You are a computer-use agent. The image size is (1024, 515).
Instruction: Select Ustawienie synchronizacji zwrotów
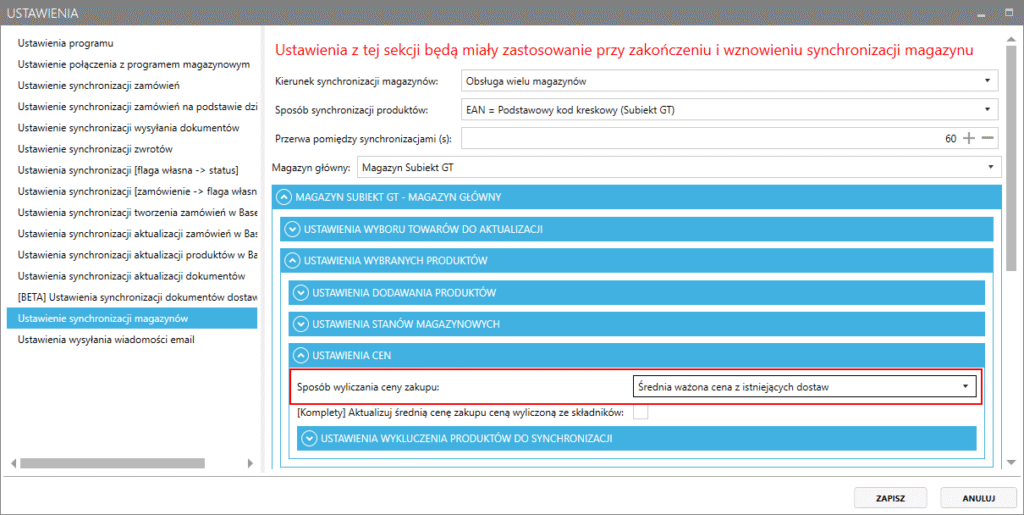(95, 149)
